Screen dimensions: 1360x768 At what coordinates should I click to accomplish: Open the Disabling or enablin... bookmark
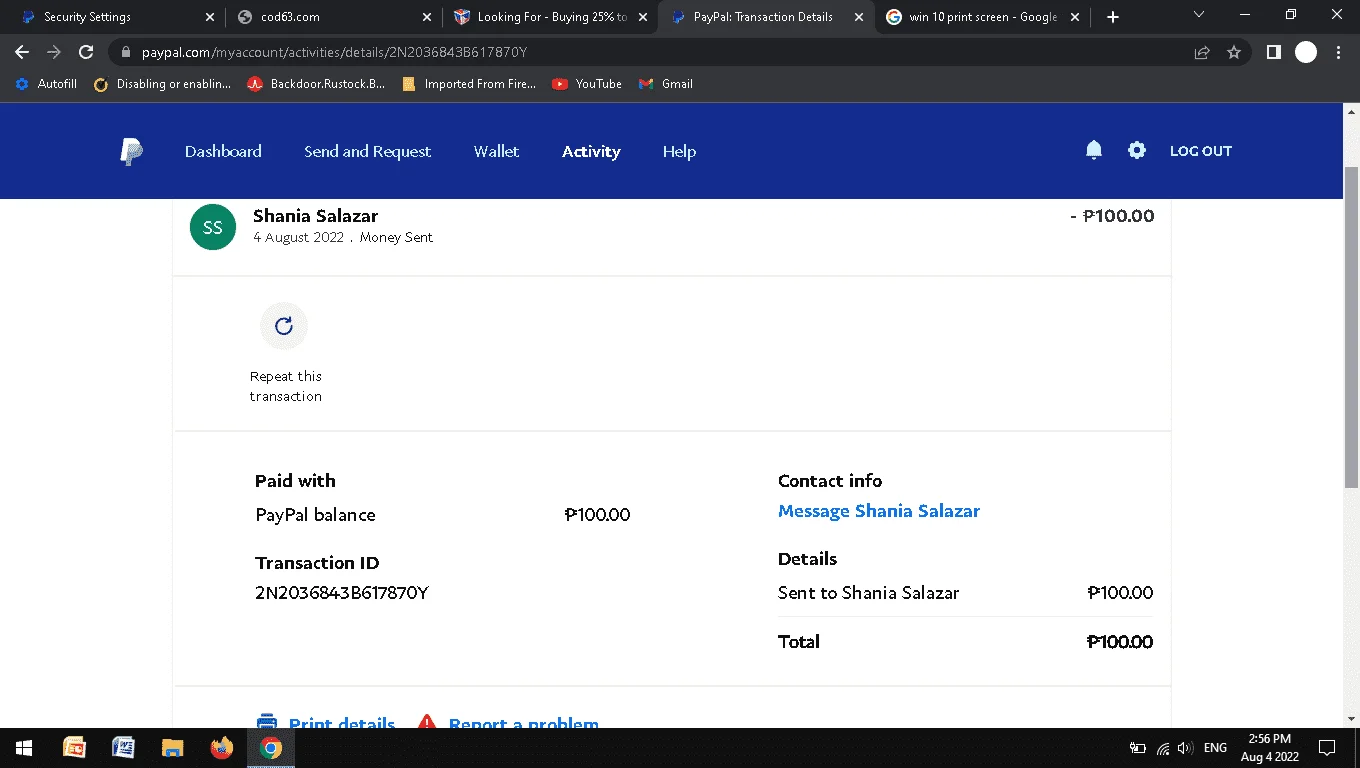(x=162, y=84)
